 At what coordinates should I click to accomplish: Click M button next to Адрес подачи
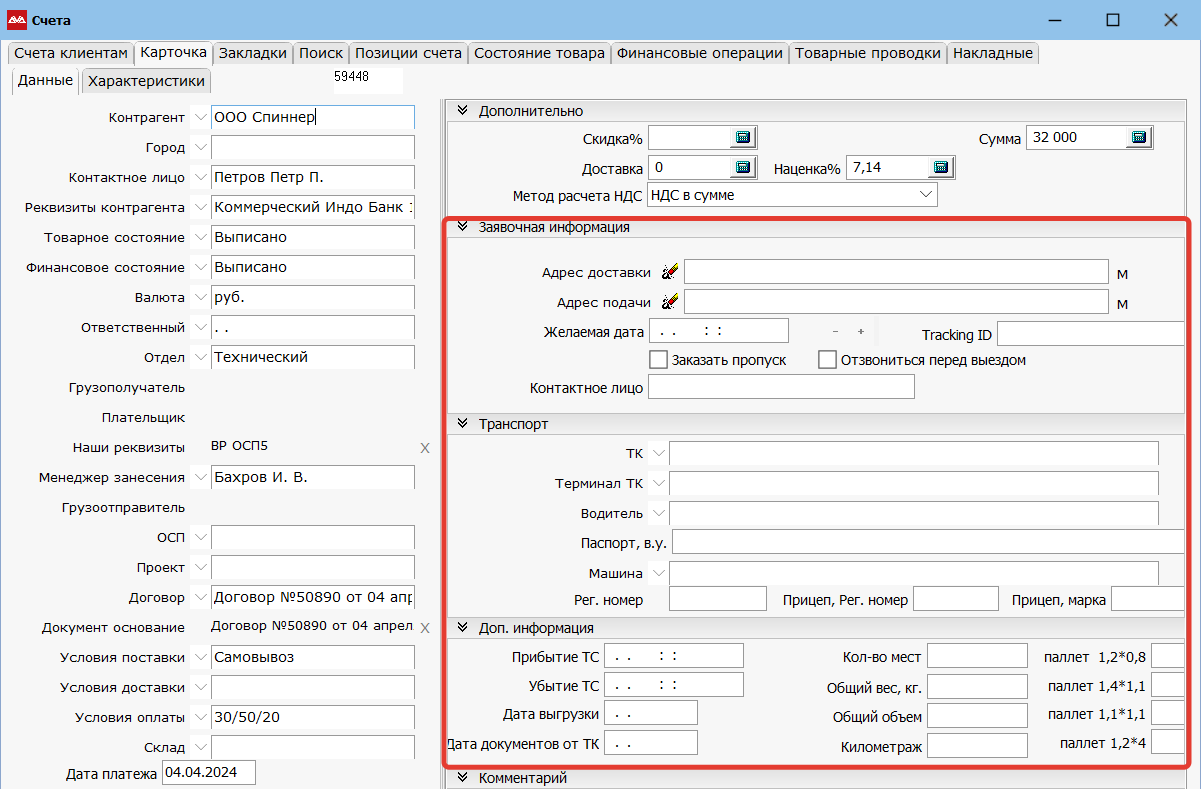[1123, 304]
